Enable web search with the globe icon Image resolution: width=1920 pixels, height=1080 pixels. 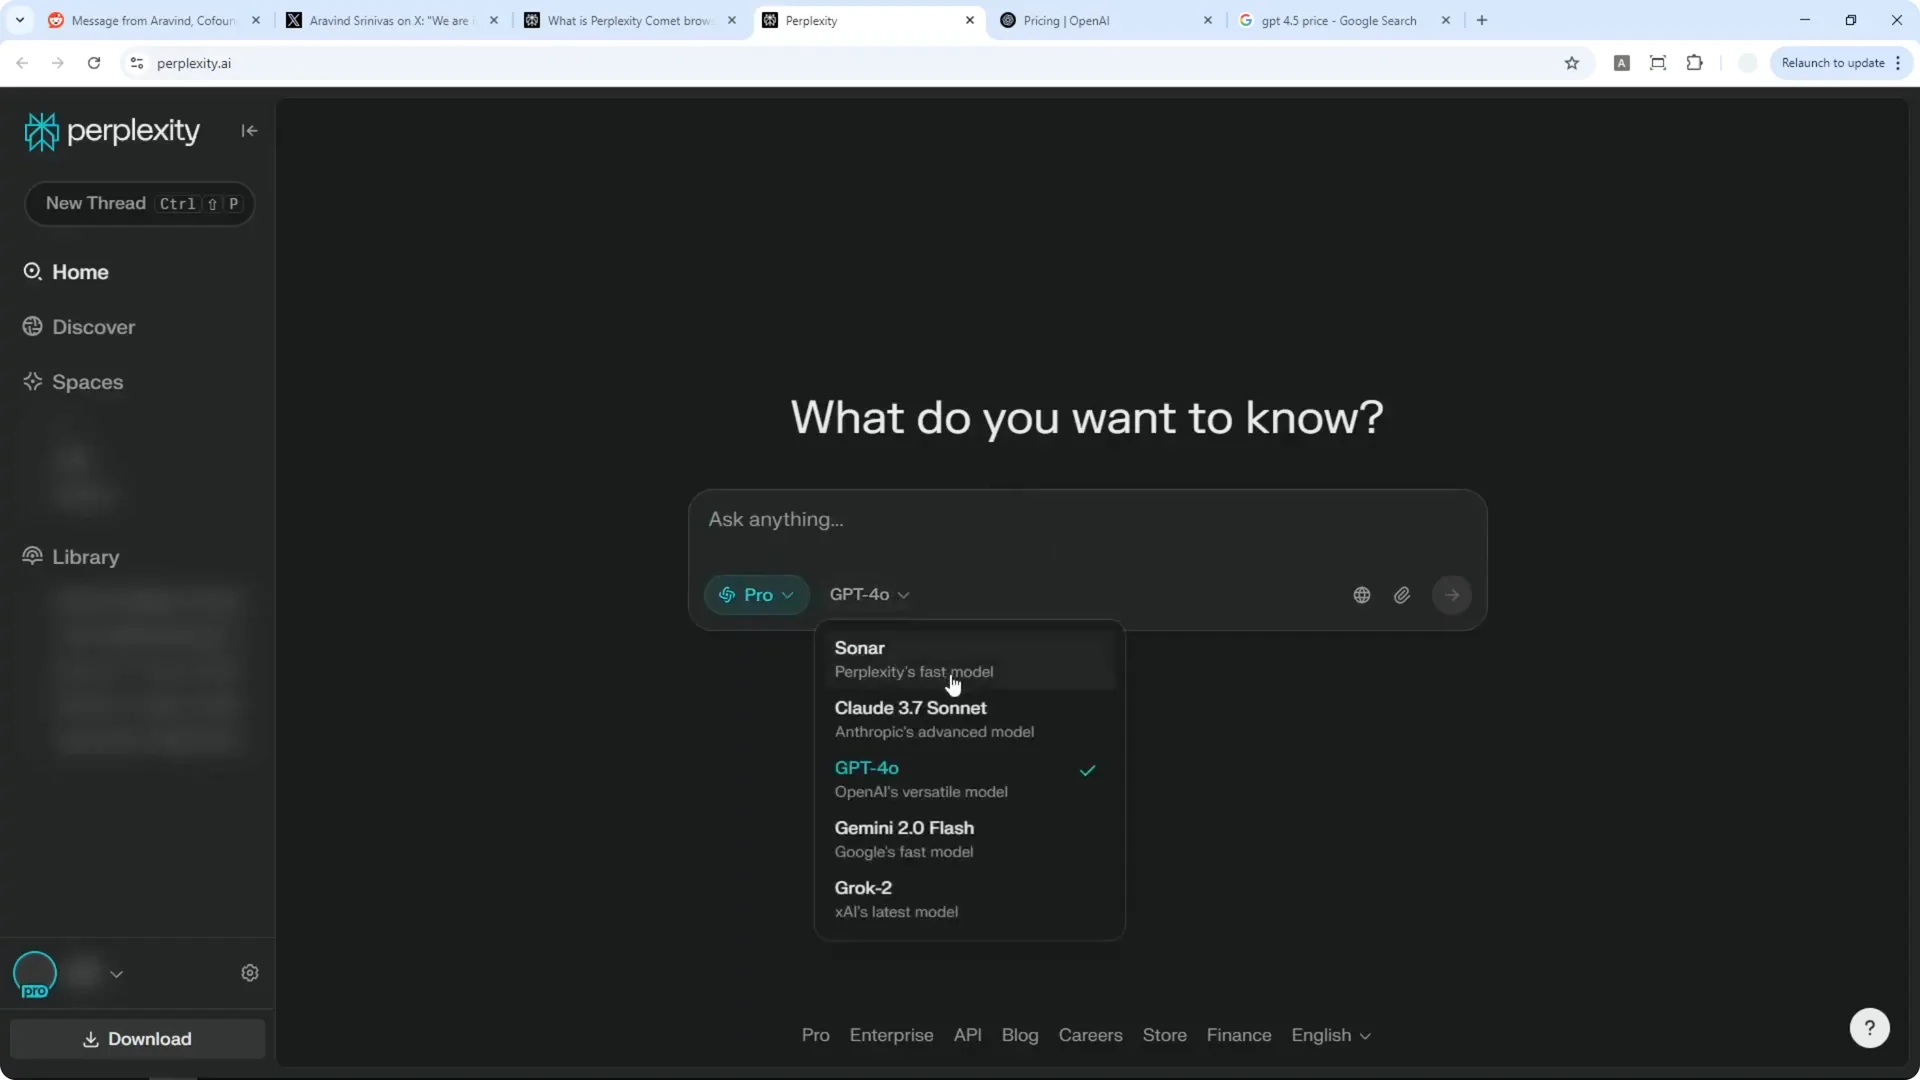[x=1361, y=594]
